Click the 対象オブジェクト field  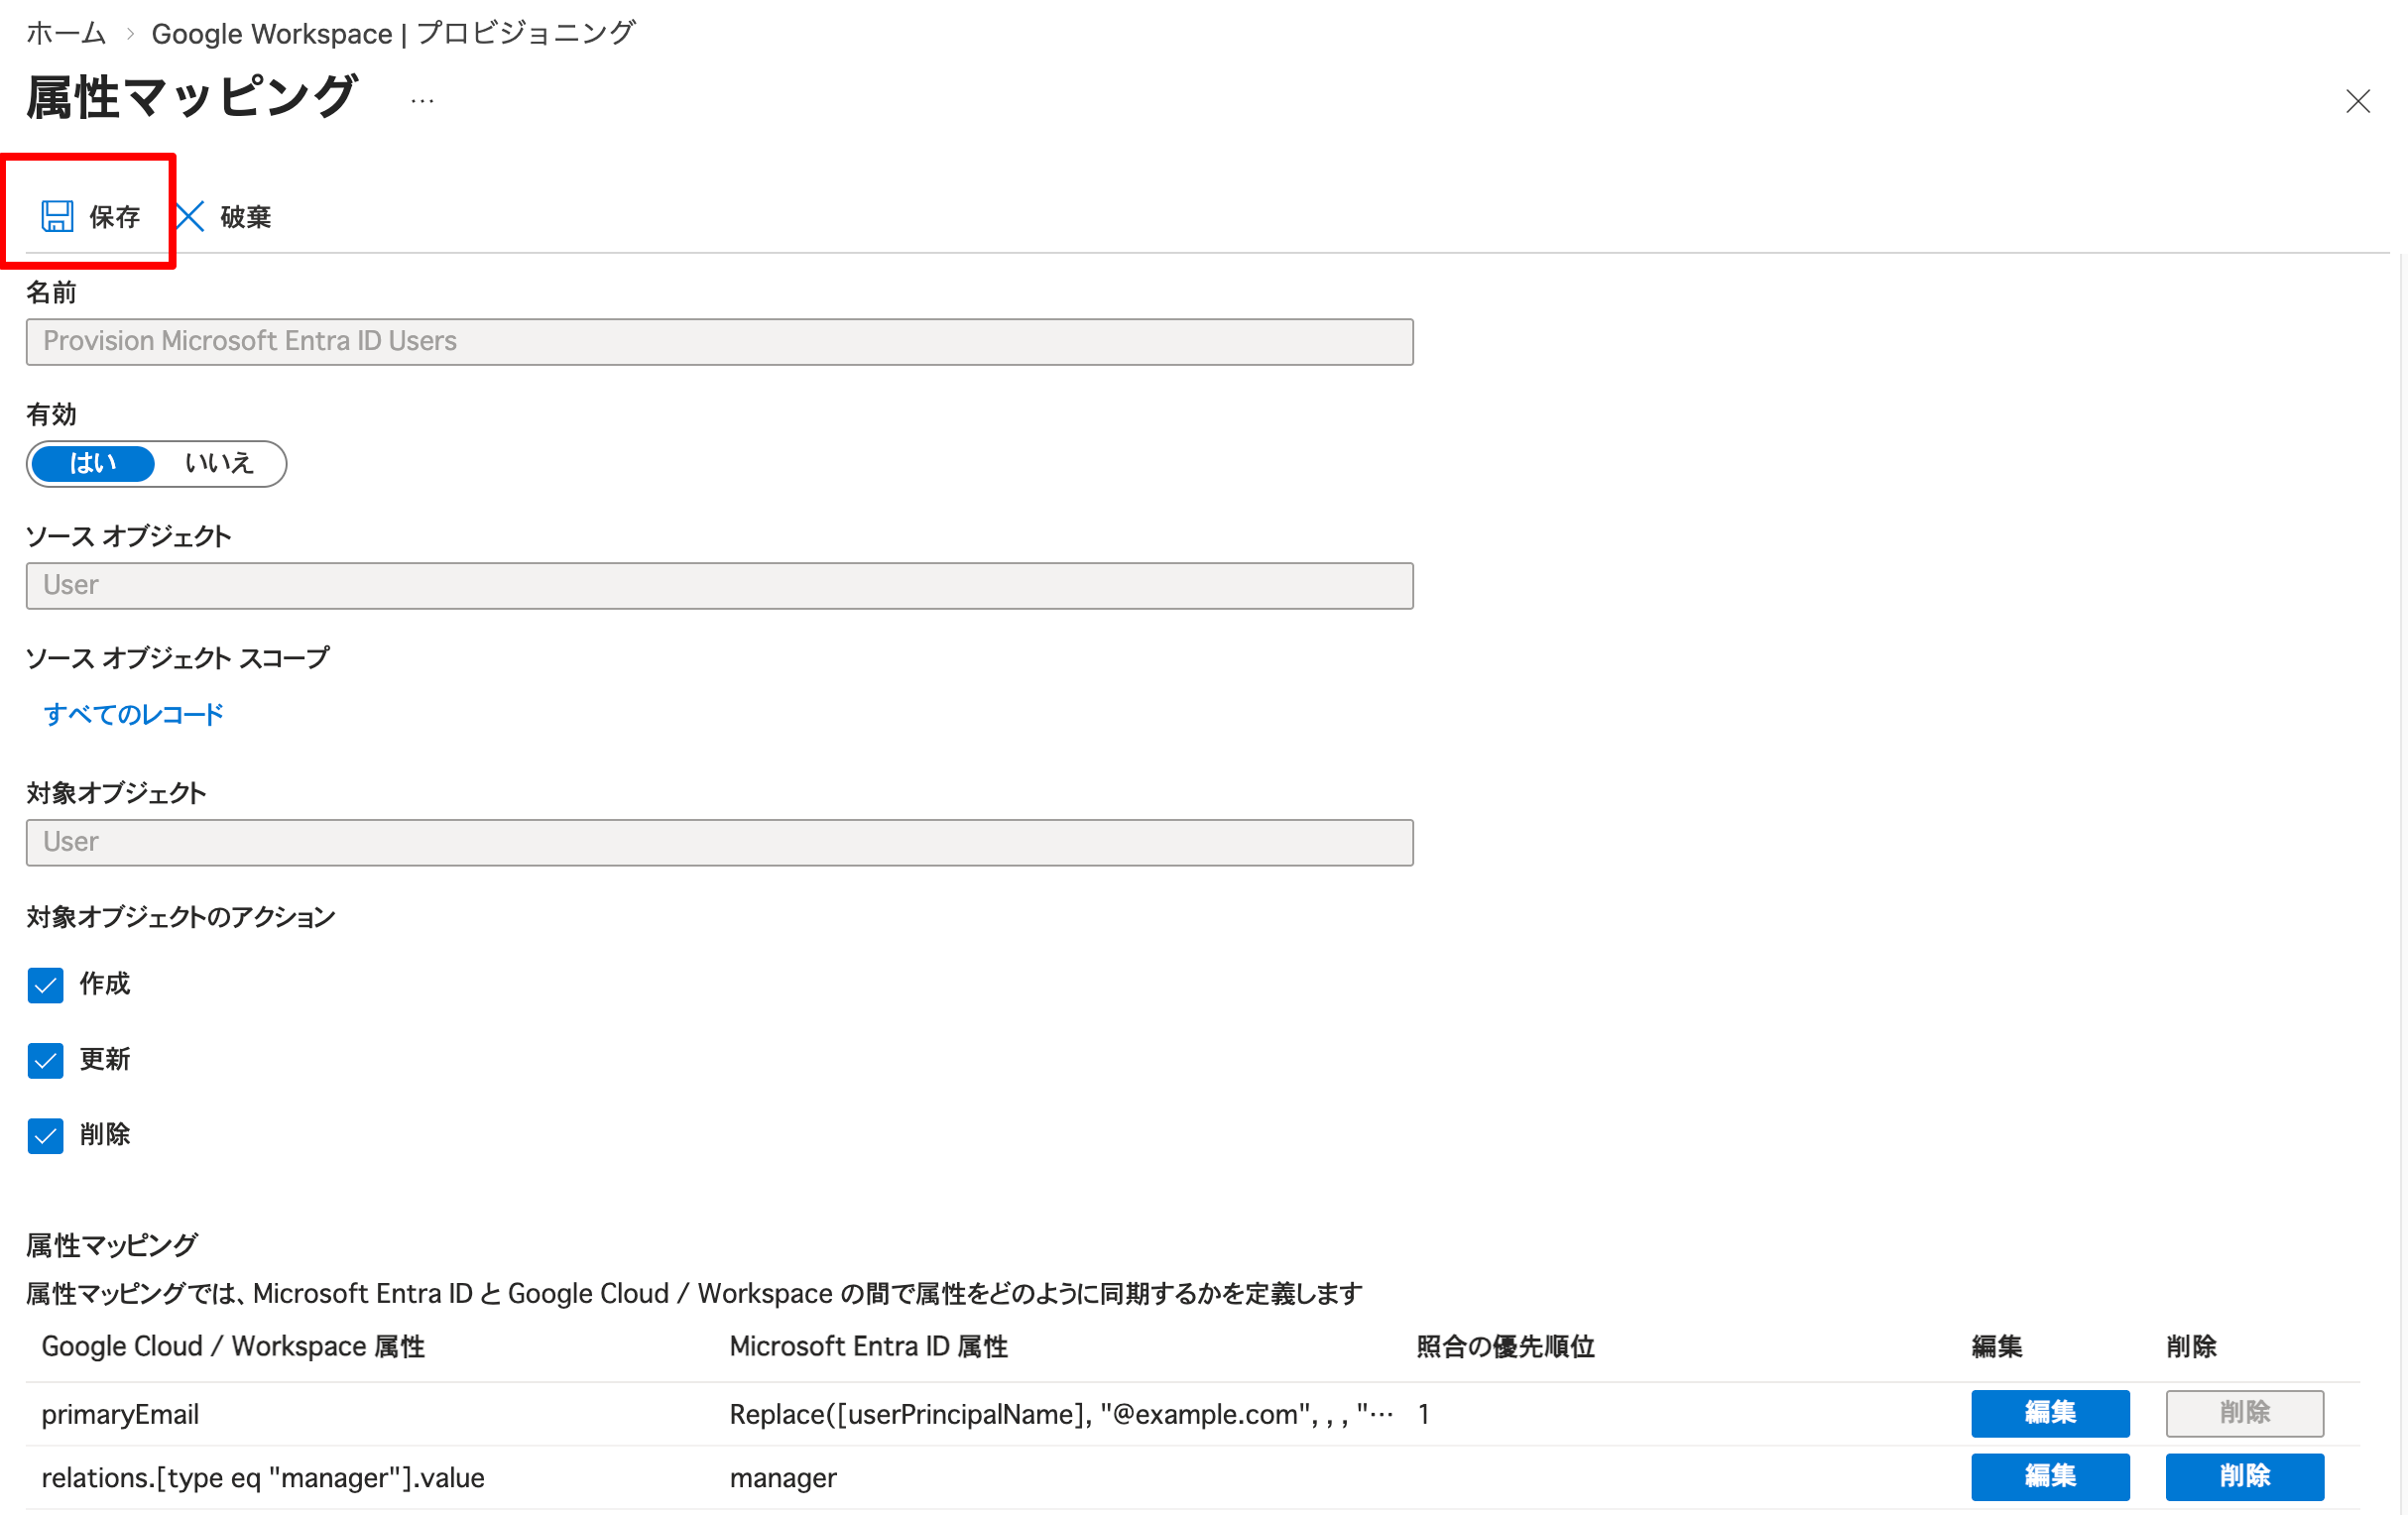719,842
